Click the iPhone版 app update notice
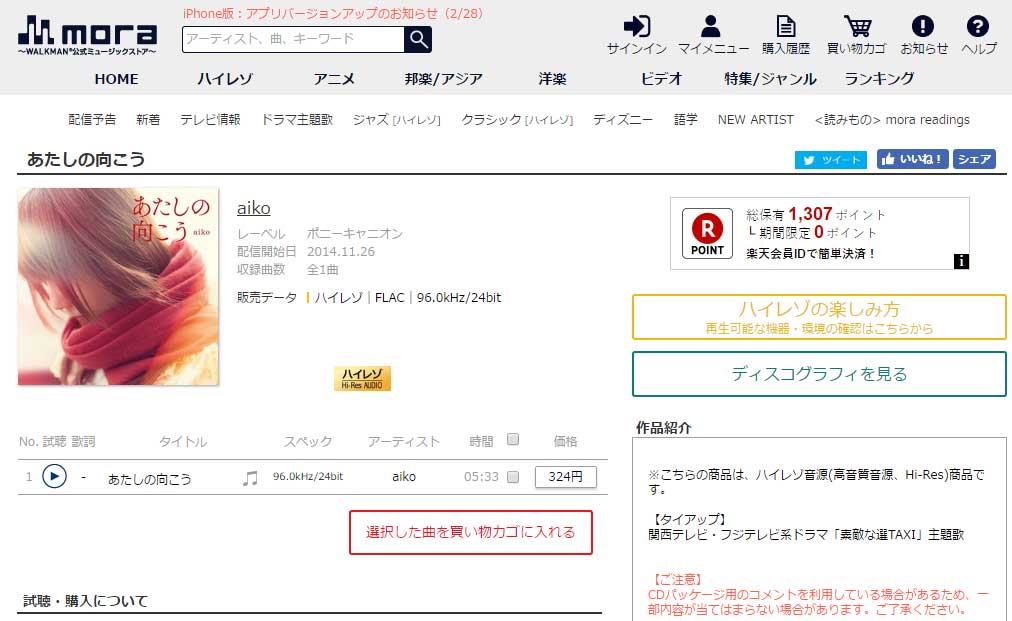The height and width of the screenshot is (621, 1012). tap(333, 14)
